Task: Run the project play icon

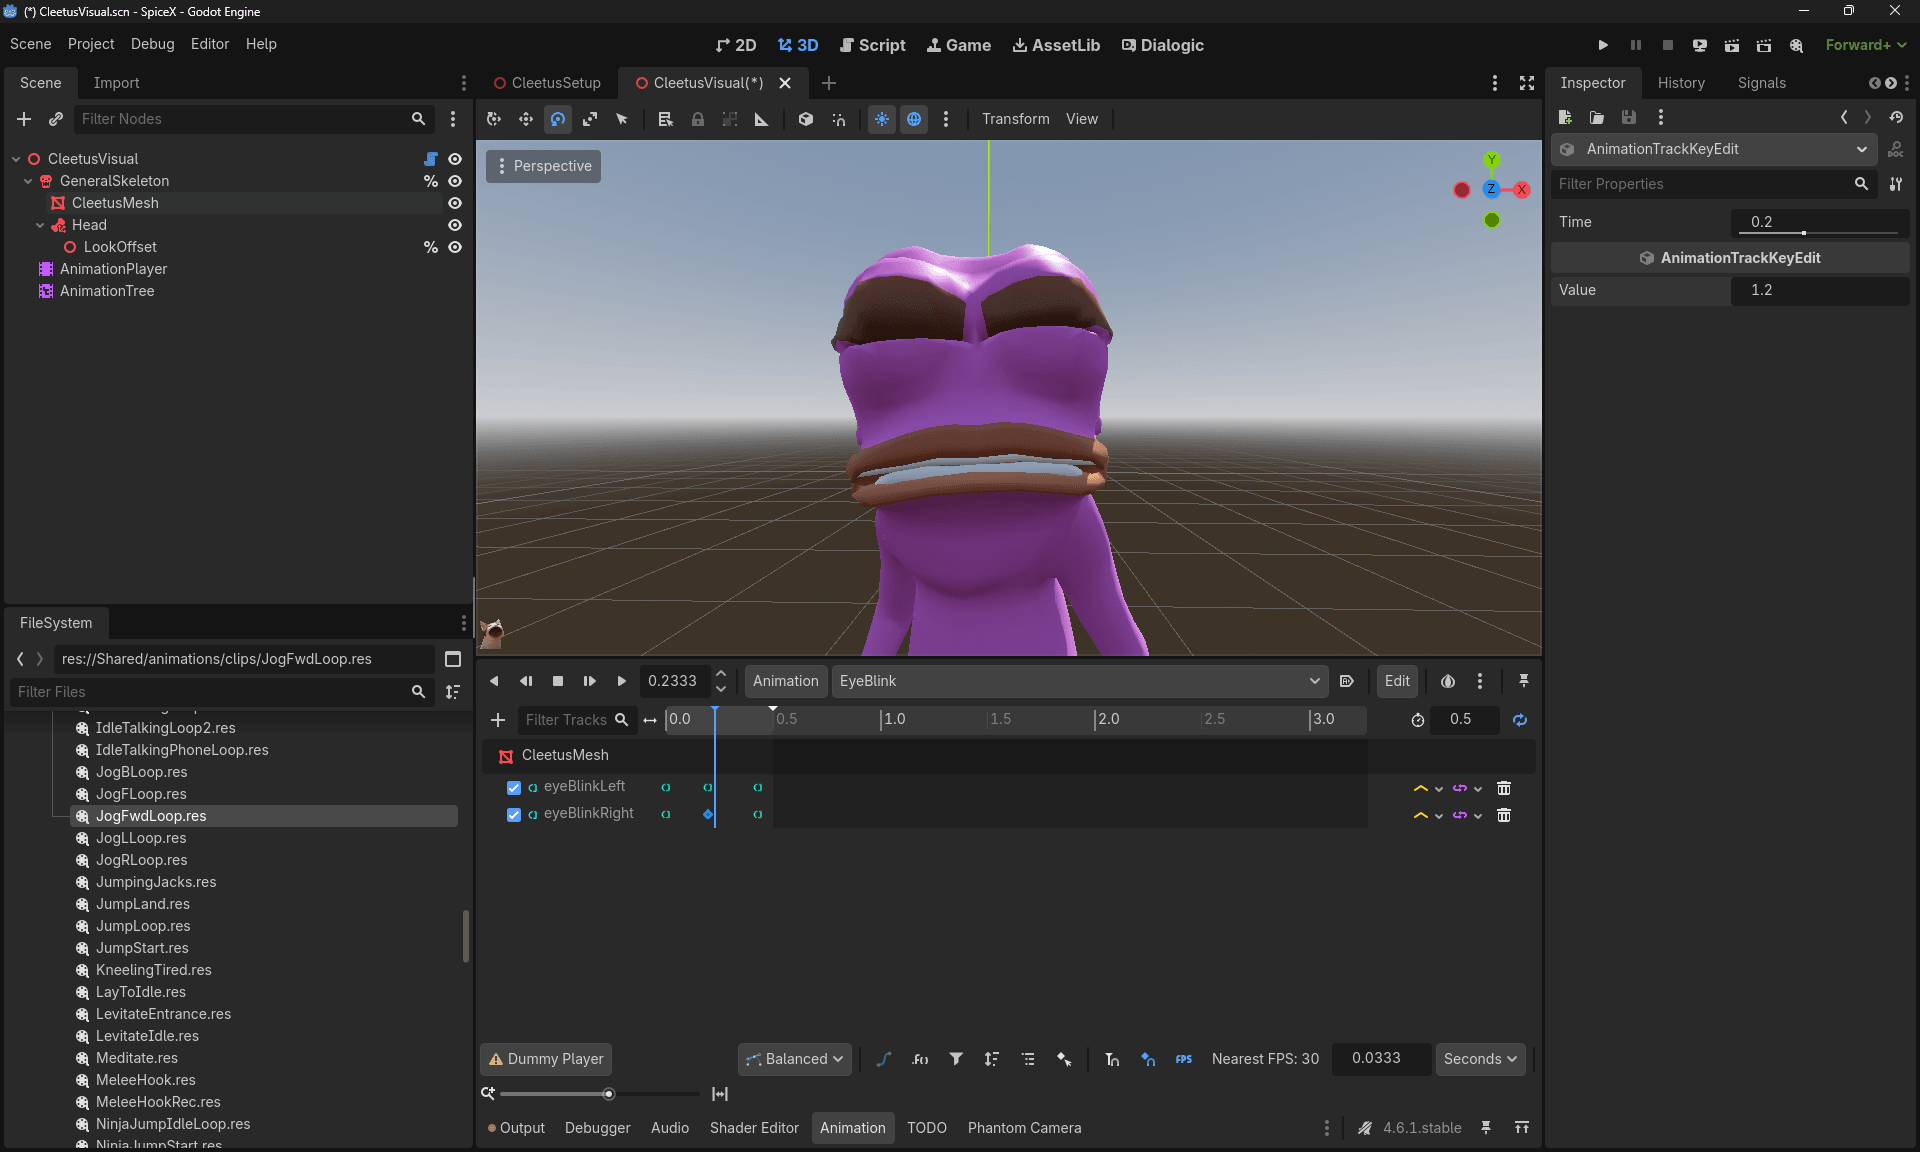Action: (x=1603, y=45)
